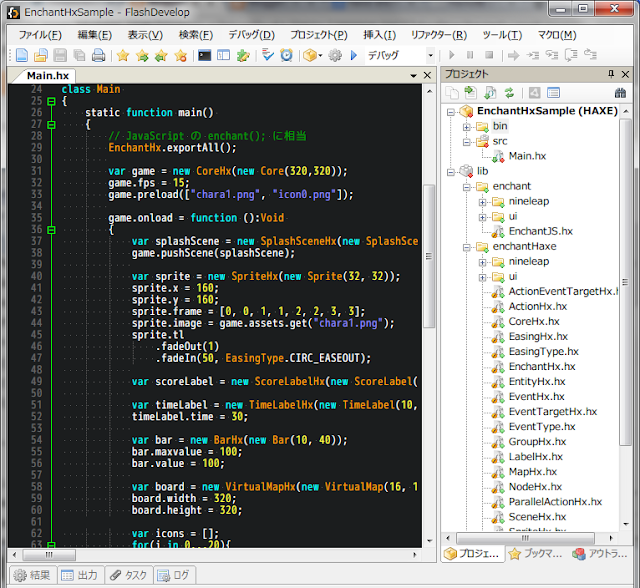Close the Main.hx document with X
Image resolution: width=640 pixels, height=588 pixels.
[427, 75]
